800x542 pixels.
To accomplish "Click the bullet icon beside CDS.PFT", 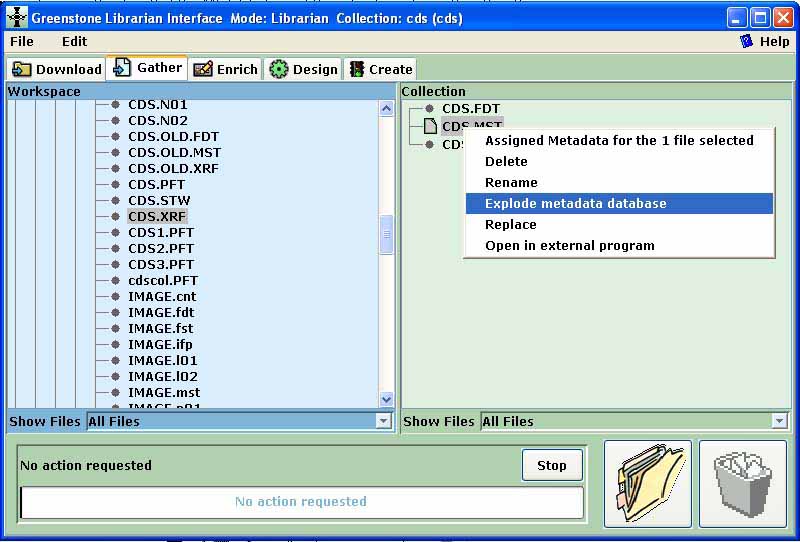I will coord(115,185).
